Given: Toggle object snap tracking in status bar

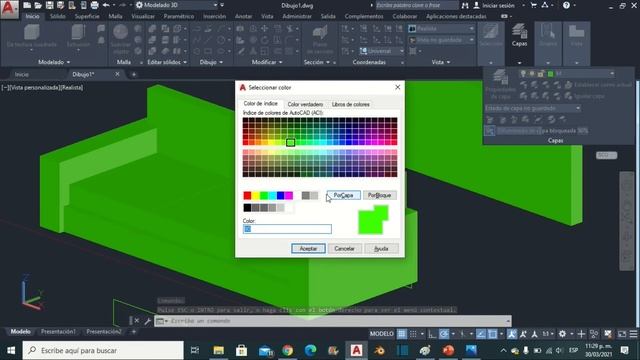Looking at the screenshot, I should pyautogui.click(x=481, y=334).
